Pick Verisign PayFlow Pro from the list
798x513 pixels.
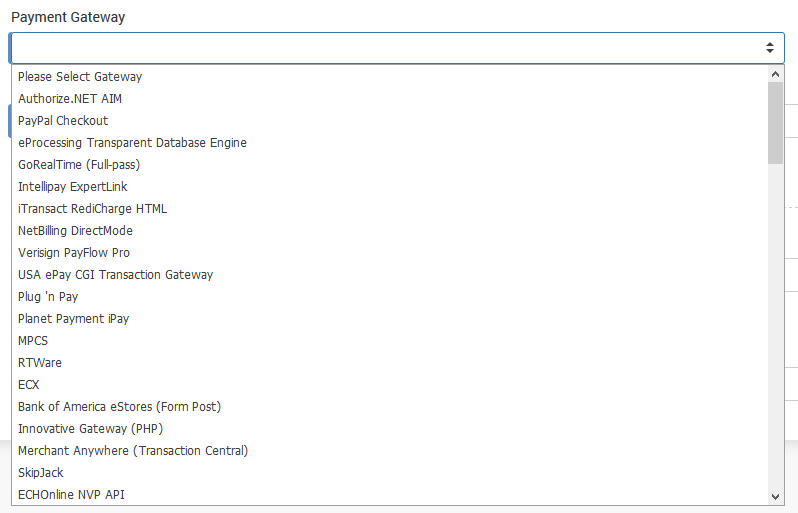[74, 253]
